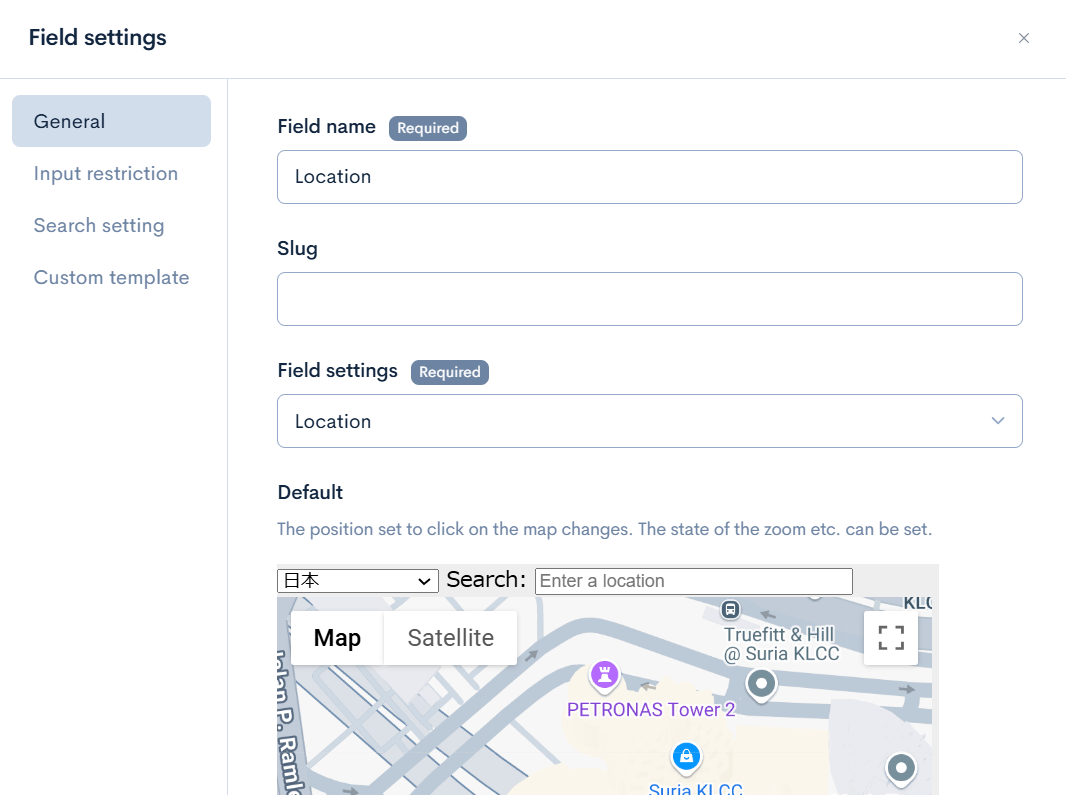Image resolution: width=1066 pixels, height=795 pixels.
Task: Click the map search 'Enter a location' box
Action: pos(693,581)
